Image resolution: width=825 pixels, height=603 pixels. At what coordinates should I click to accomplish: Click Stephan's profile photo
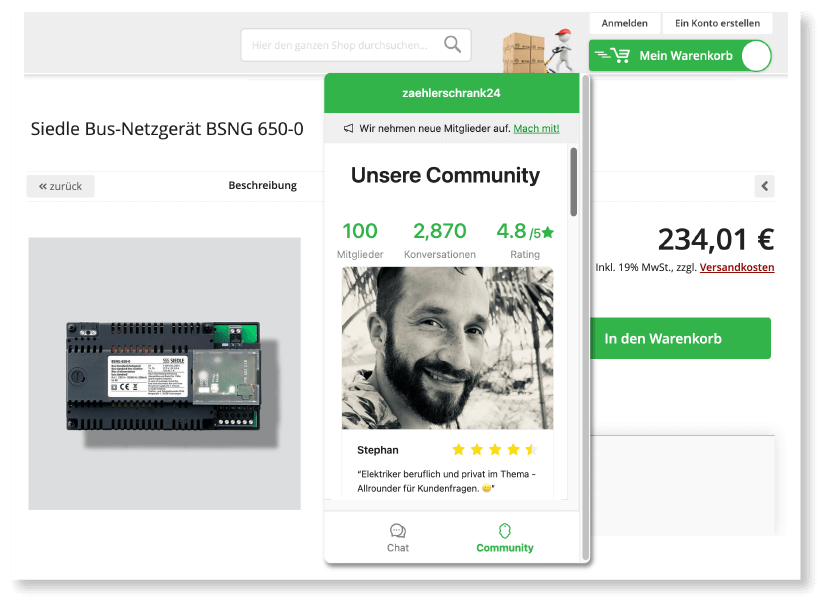[447, 348]
